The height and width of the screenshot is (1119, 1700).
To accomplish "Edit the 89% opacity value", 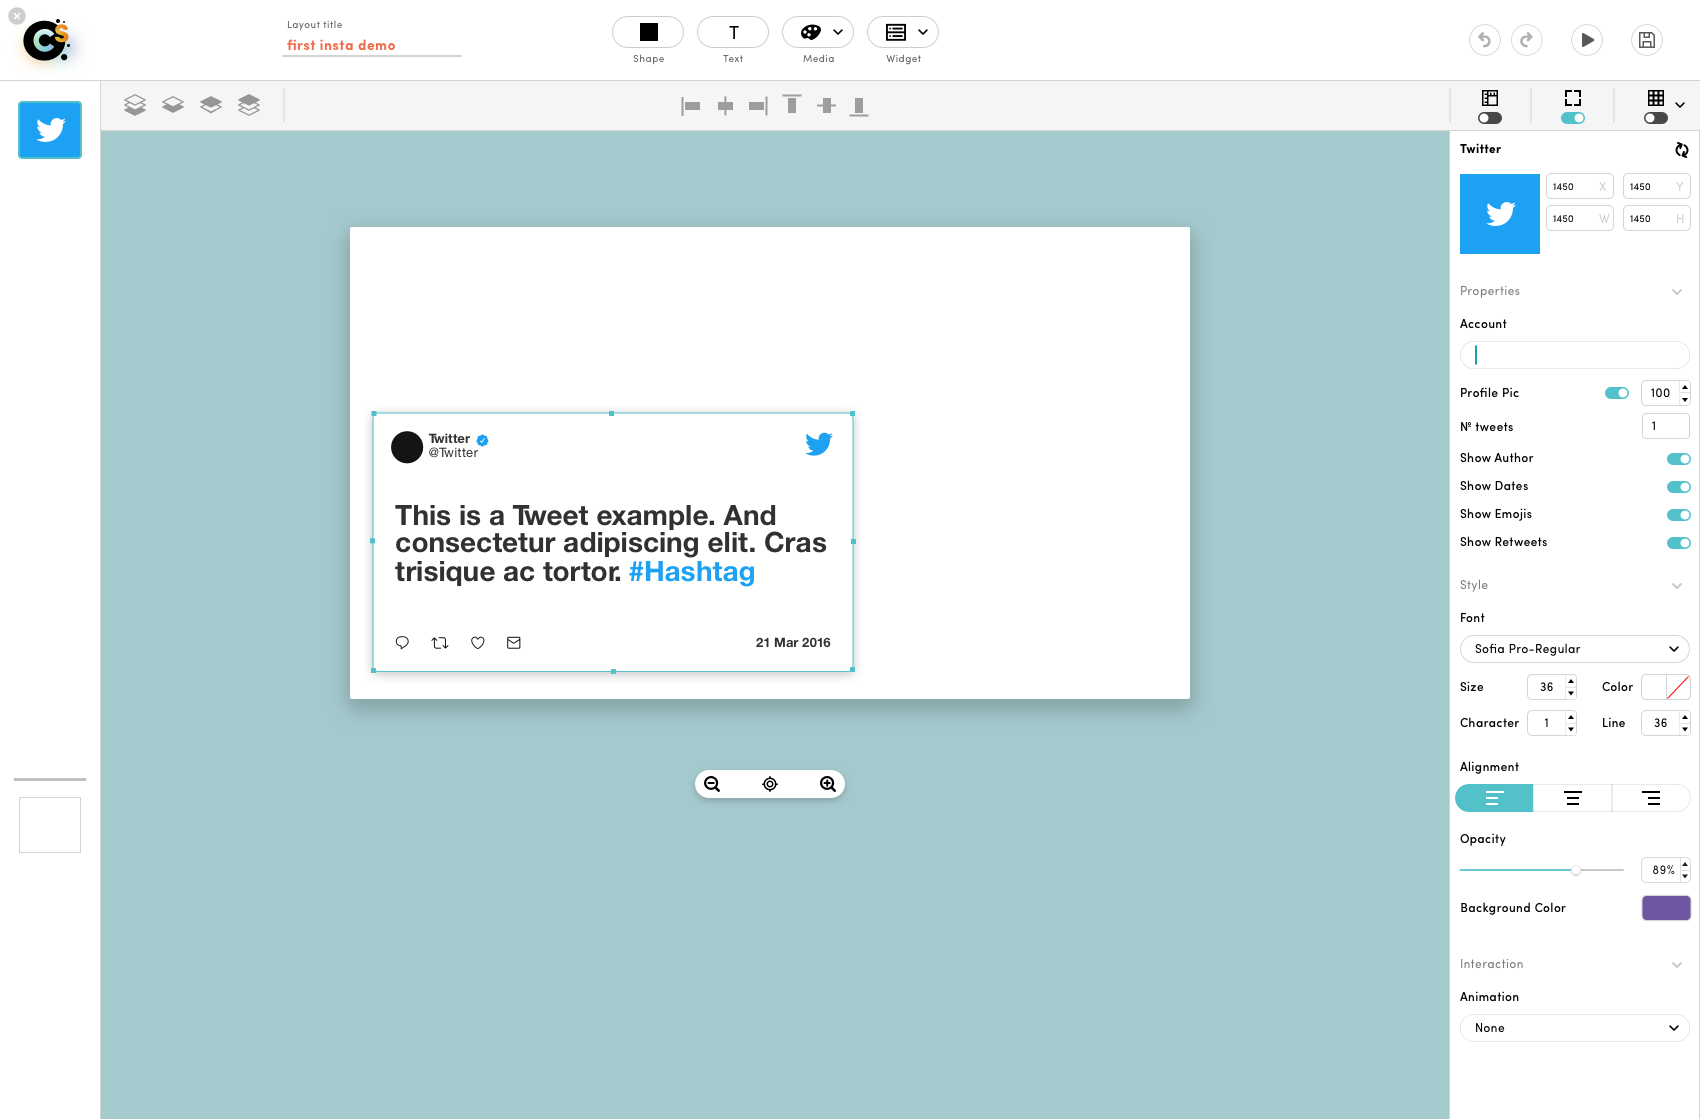I will coord(1661,870).
